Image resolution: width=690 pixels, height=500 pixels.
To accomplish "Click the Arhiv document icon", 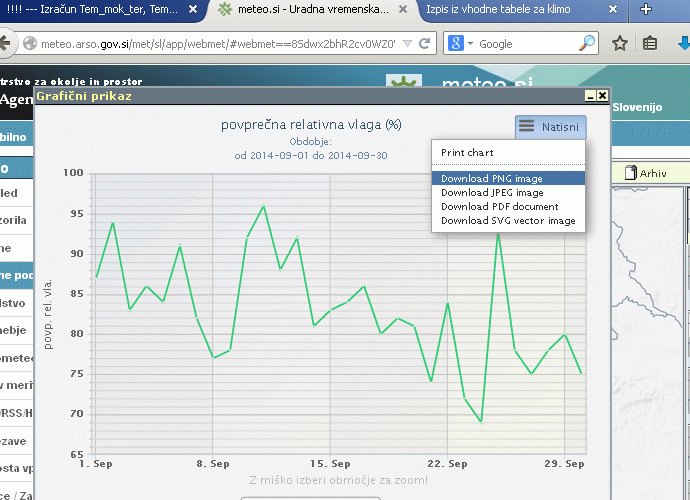I will pos(631,173).
